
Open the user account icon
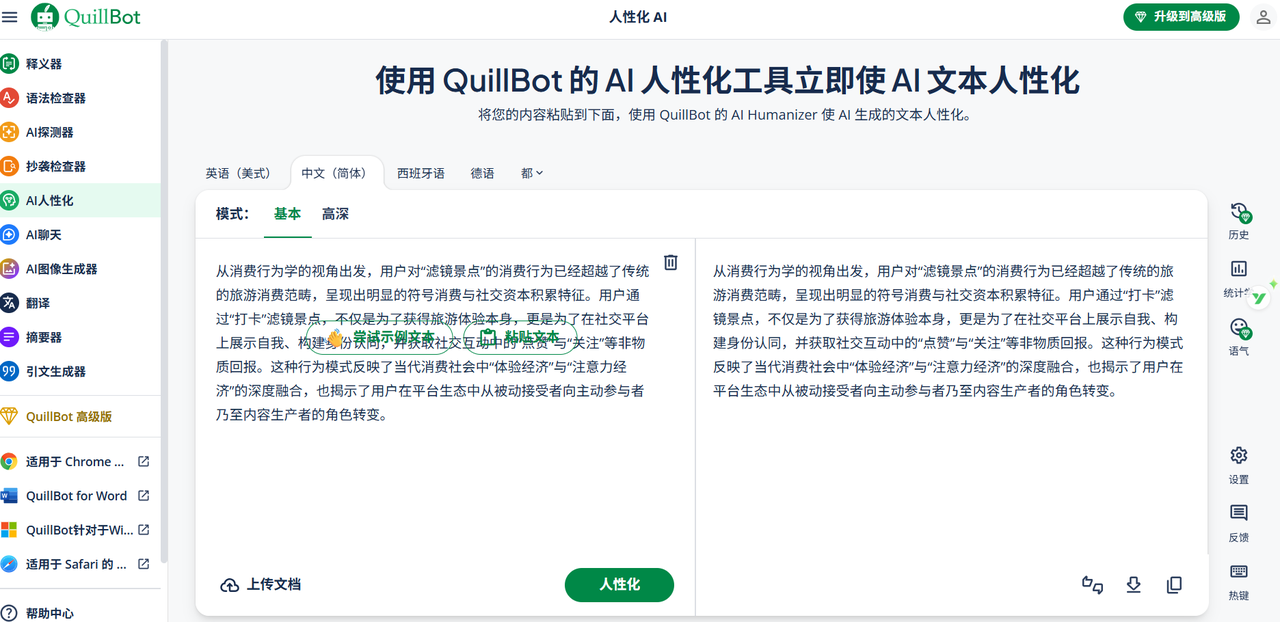(x=1263, y=17)
